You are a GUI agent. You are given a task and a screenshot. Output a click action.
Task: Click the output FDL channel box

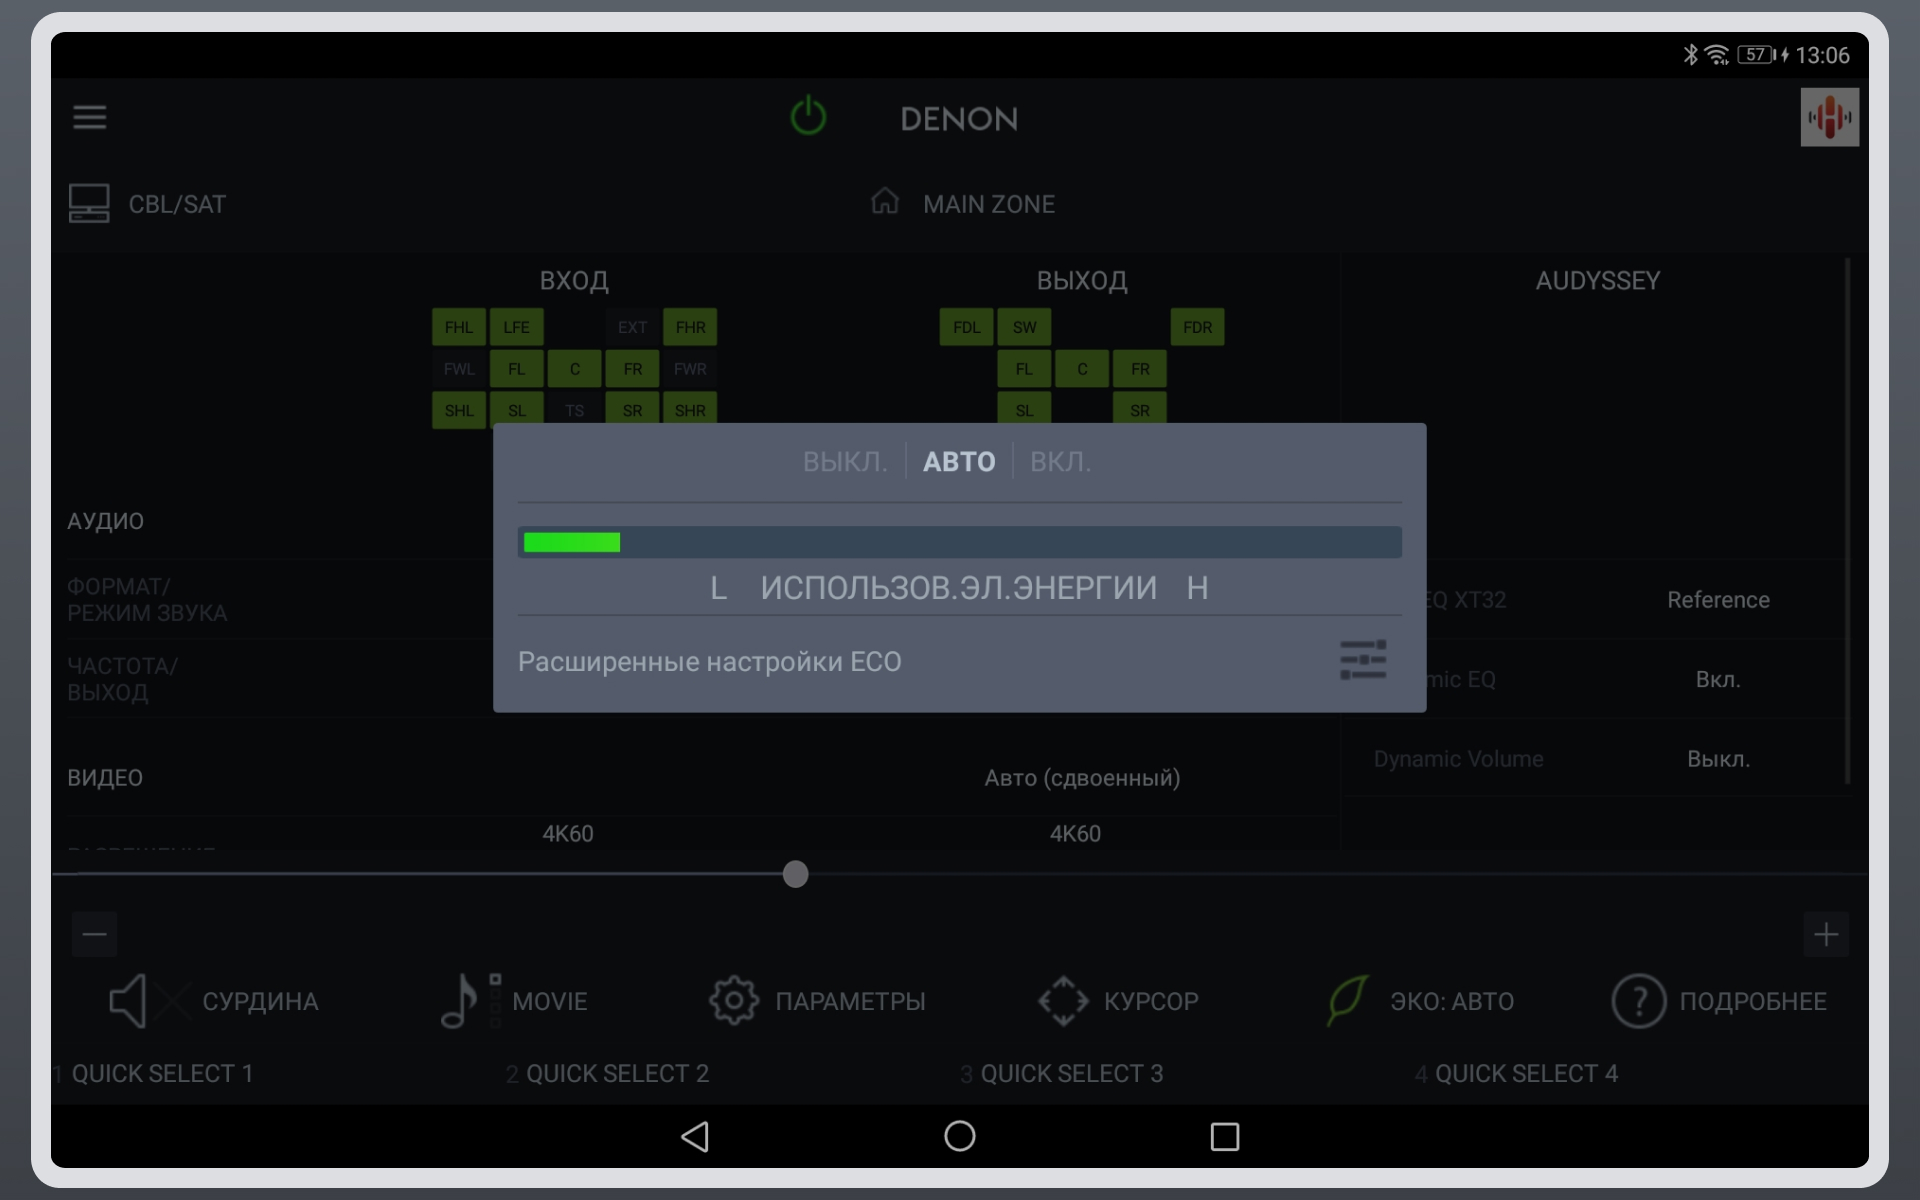click(966, 327)
